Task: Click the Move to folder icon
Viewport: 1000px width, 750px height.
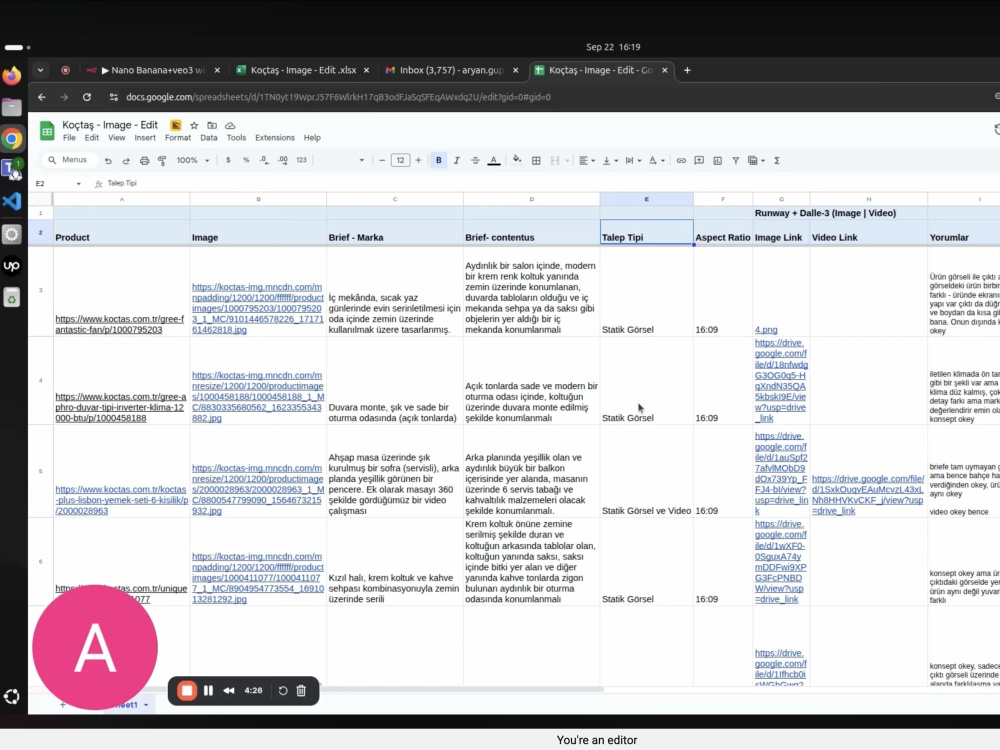Action: coord(212,126)
